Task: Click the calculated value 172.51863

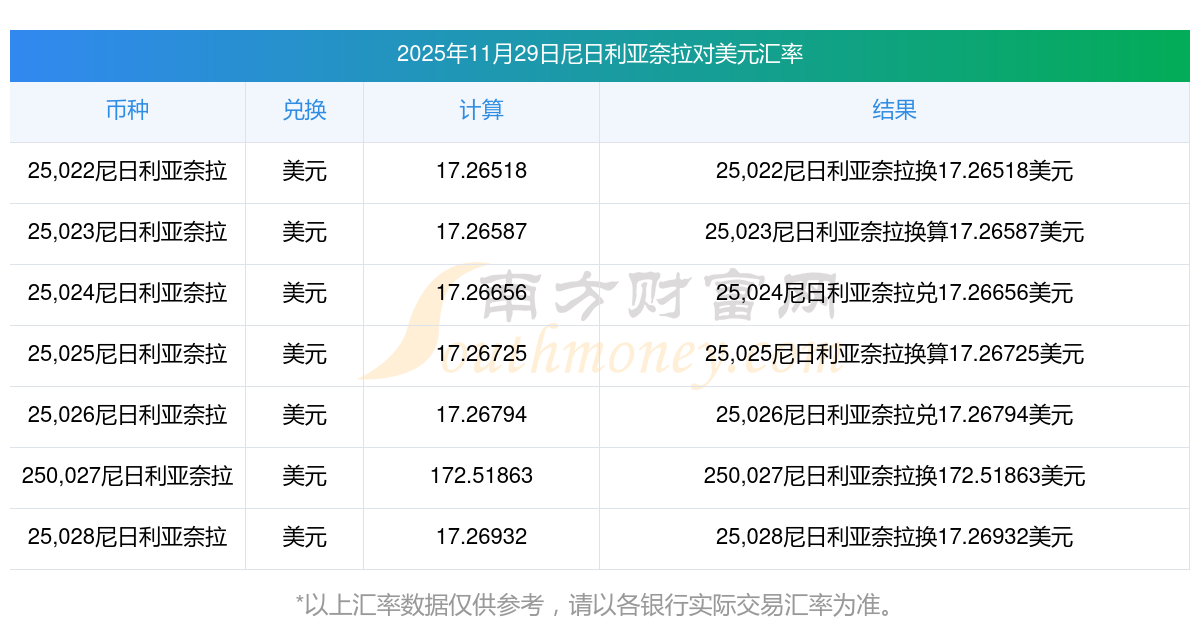Action: pos(481,477)
